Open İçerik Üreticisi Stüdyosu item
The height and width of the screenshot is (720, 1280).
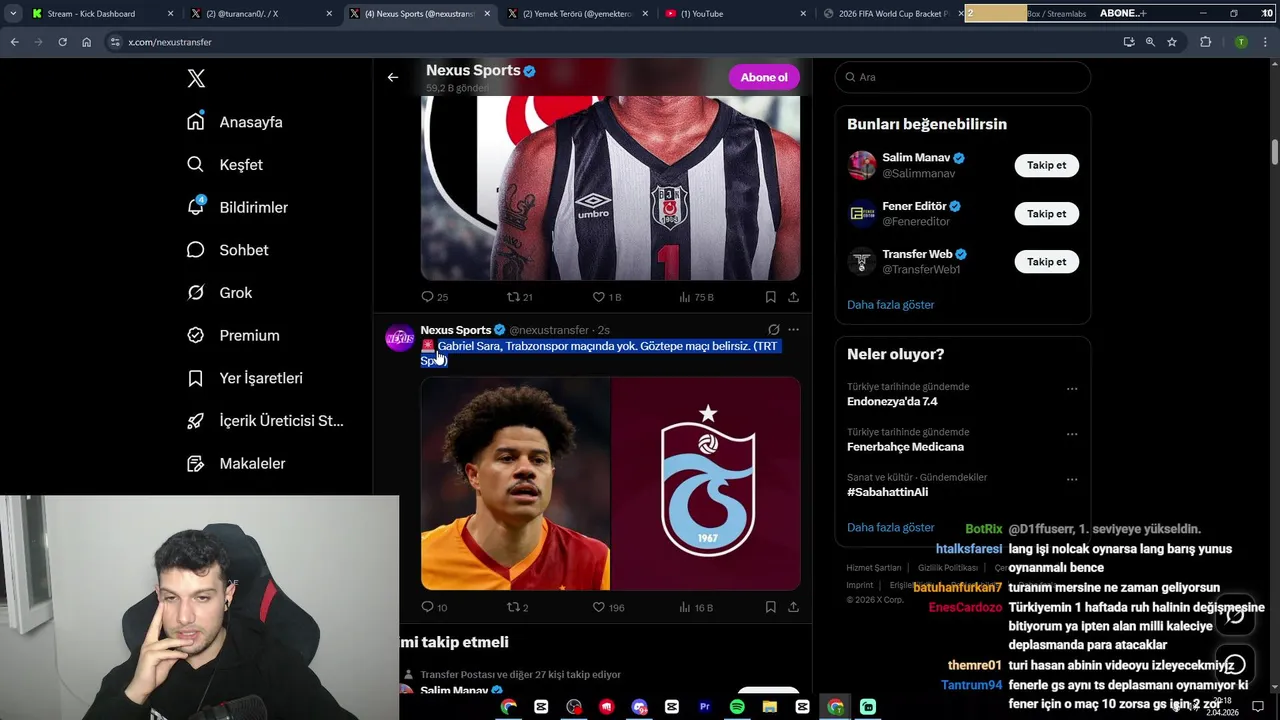click(266, 421)
